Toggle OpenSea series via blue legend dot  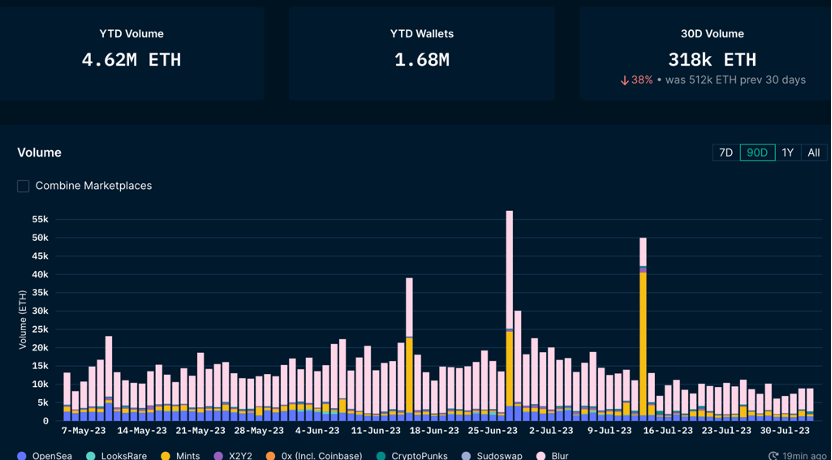22,456
